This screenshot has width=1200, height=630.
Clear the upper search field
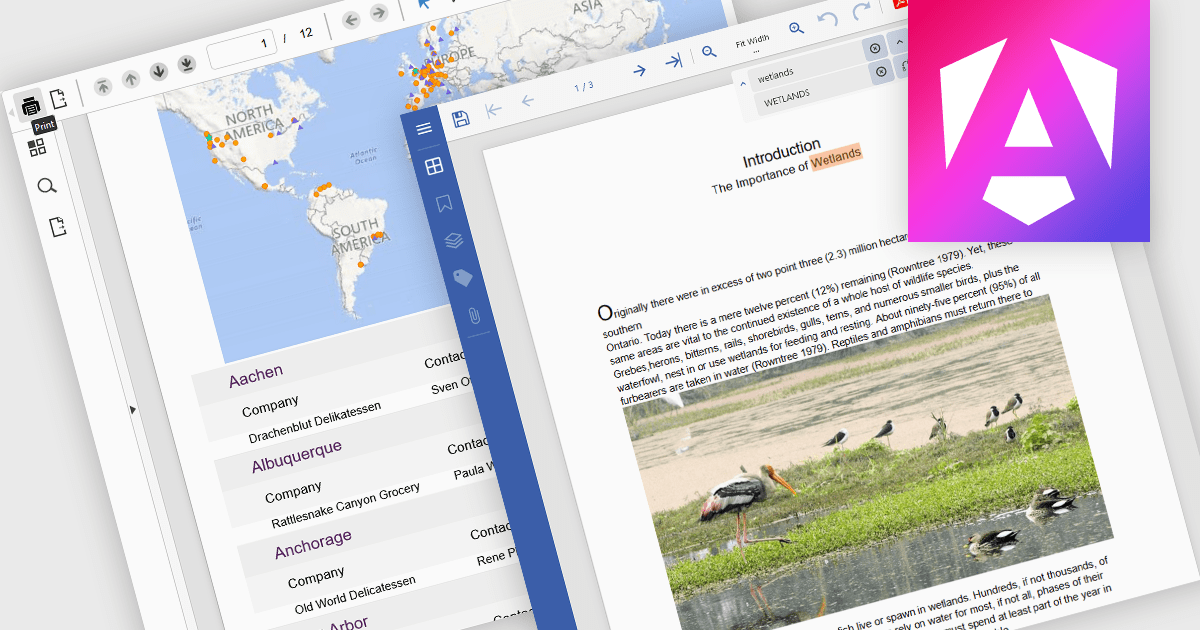click(x=875, y=48)
